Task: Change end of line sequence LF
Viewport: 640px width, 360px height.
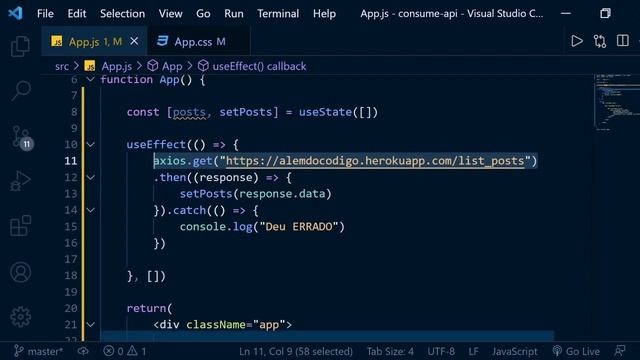Action: (473, 351)
